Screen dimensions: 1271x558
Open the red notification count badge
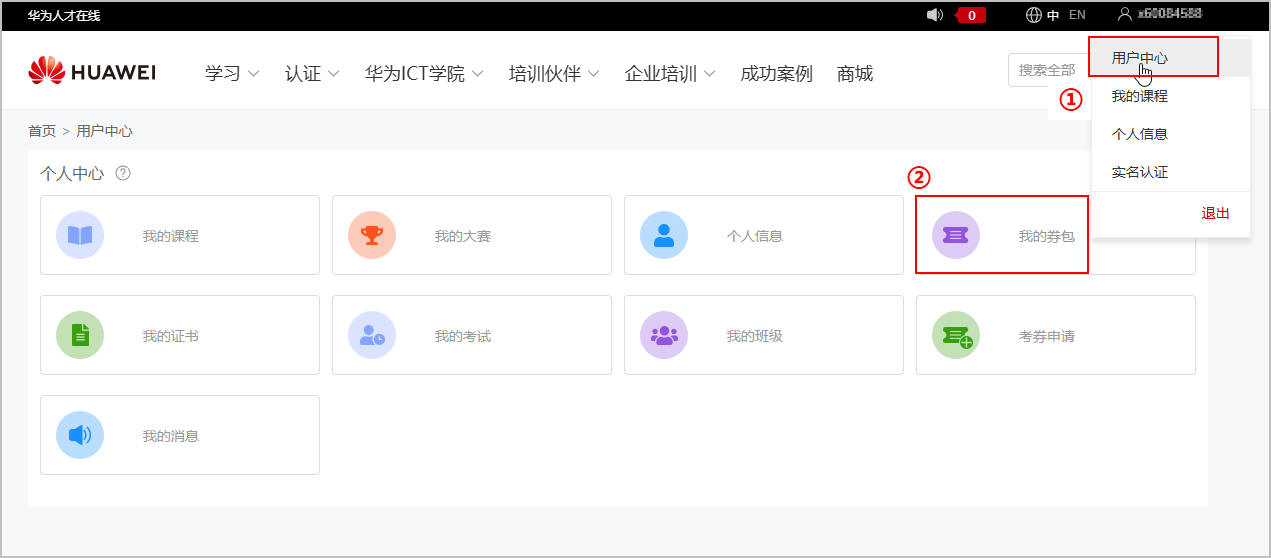(971, 15)
